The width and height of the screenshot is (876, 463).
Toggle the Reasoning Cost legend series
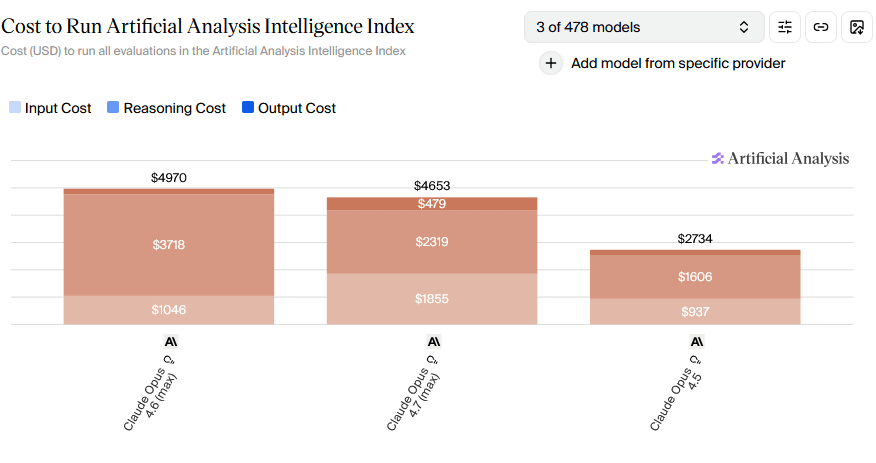click(165, 108)
